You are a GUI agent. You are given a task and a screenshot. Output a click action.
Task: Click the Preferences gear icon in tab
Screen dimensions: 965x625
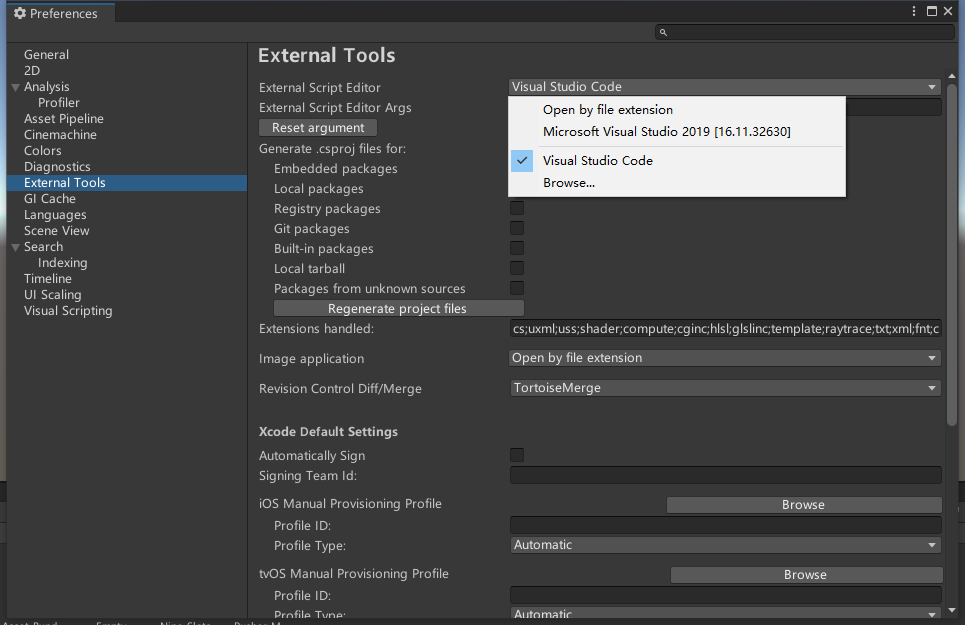pyautogui.click(x=20, y=13)
